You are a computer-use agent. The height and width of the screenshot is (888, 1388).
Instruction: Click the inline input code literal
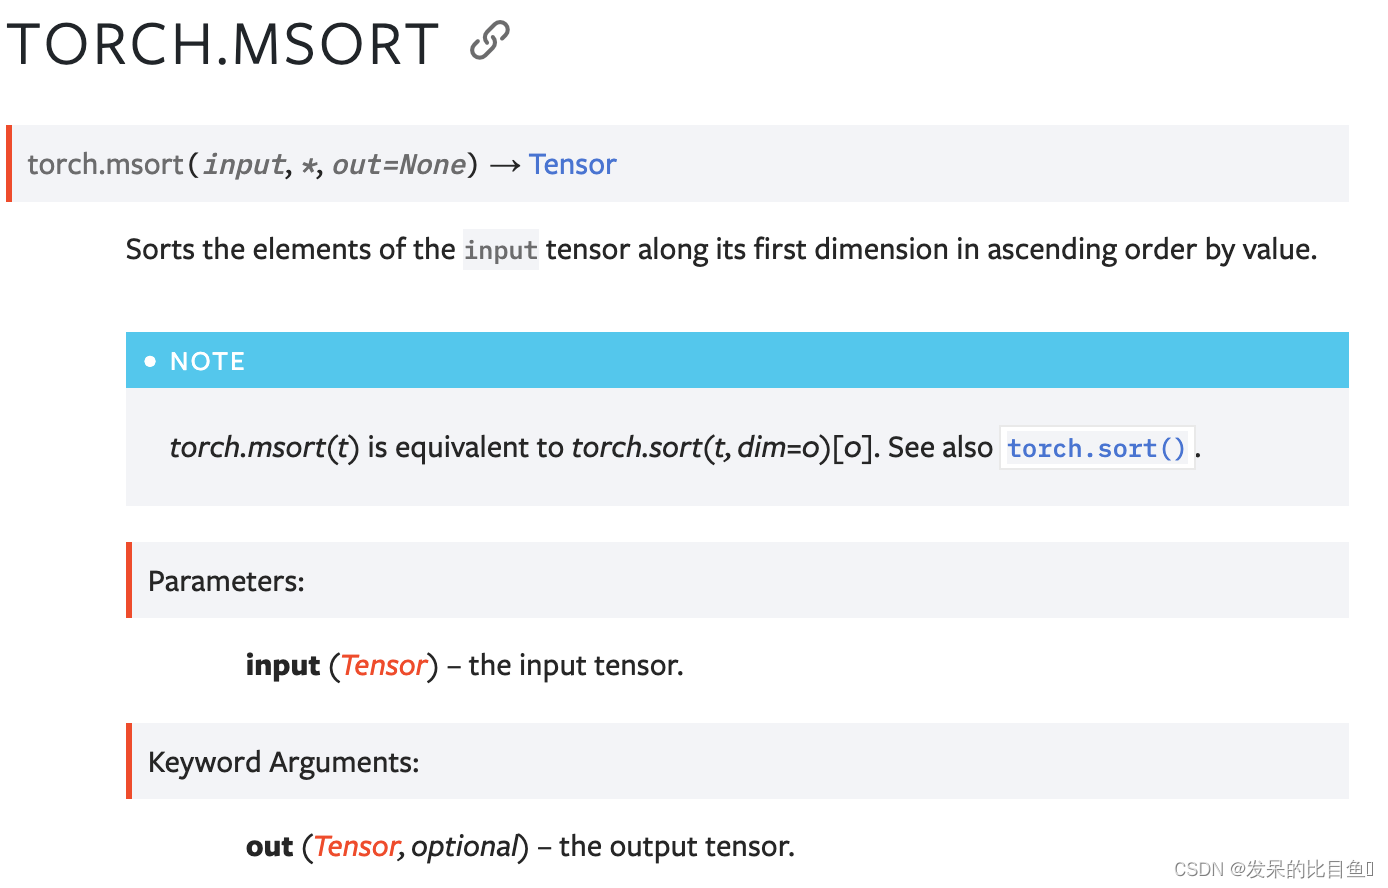(500, 249)
